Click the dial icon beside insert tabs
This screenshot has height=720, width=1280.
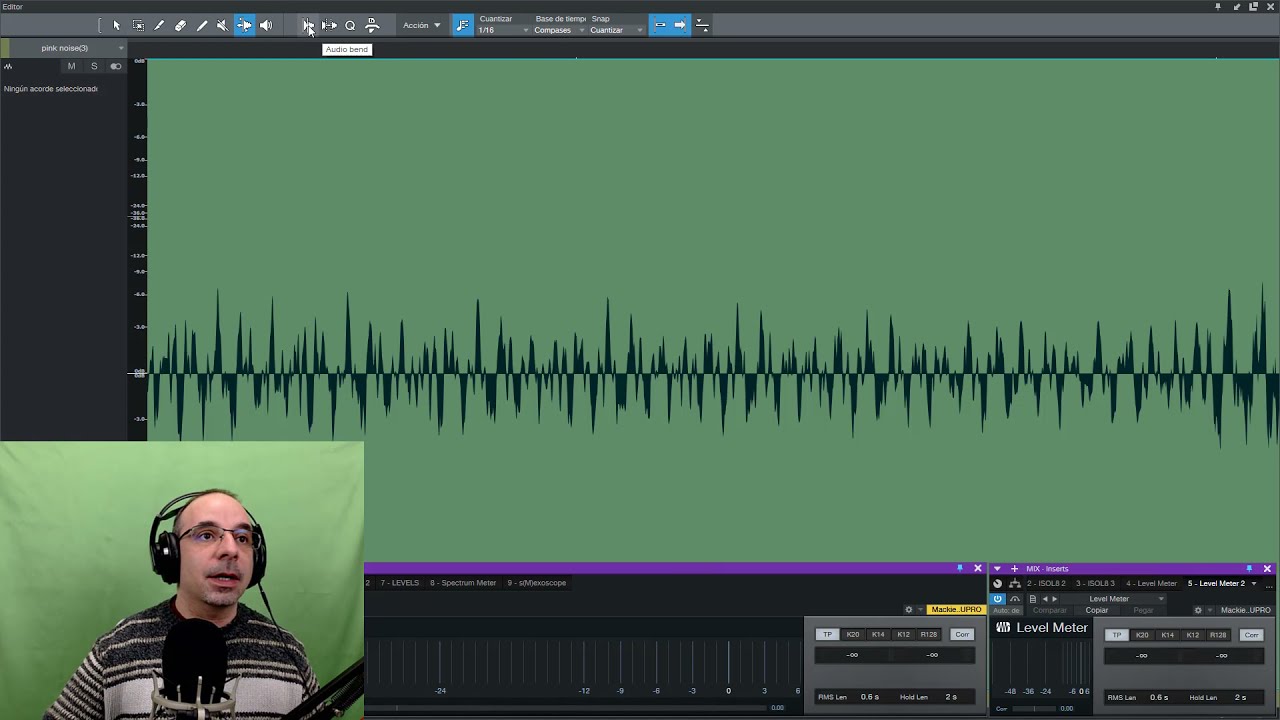997,583
